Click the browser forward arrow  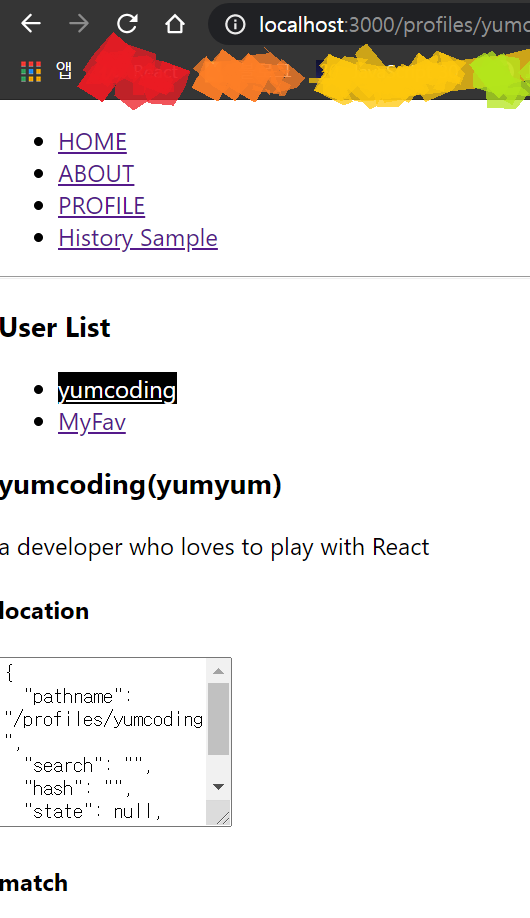tap(78, 23)
